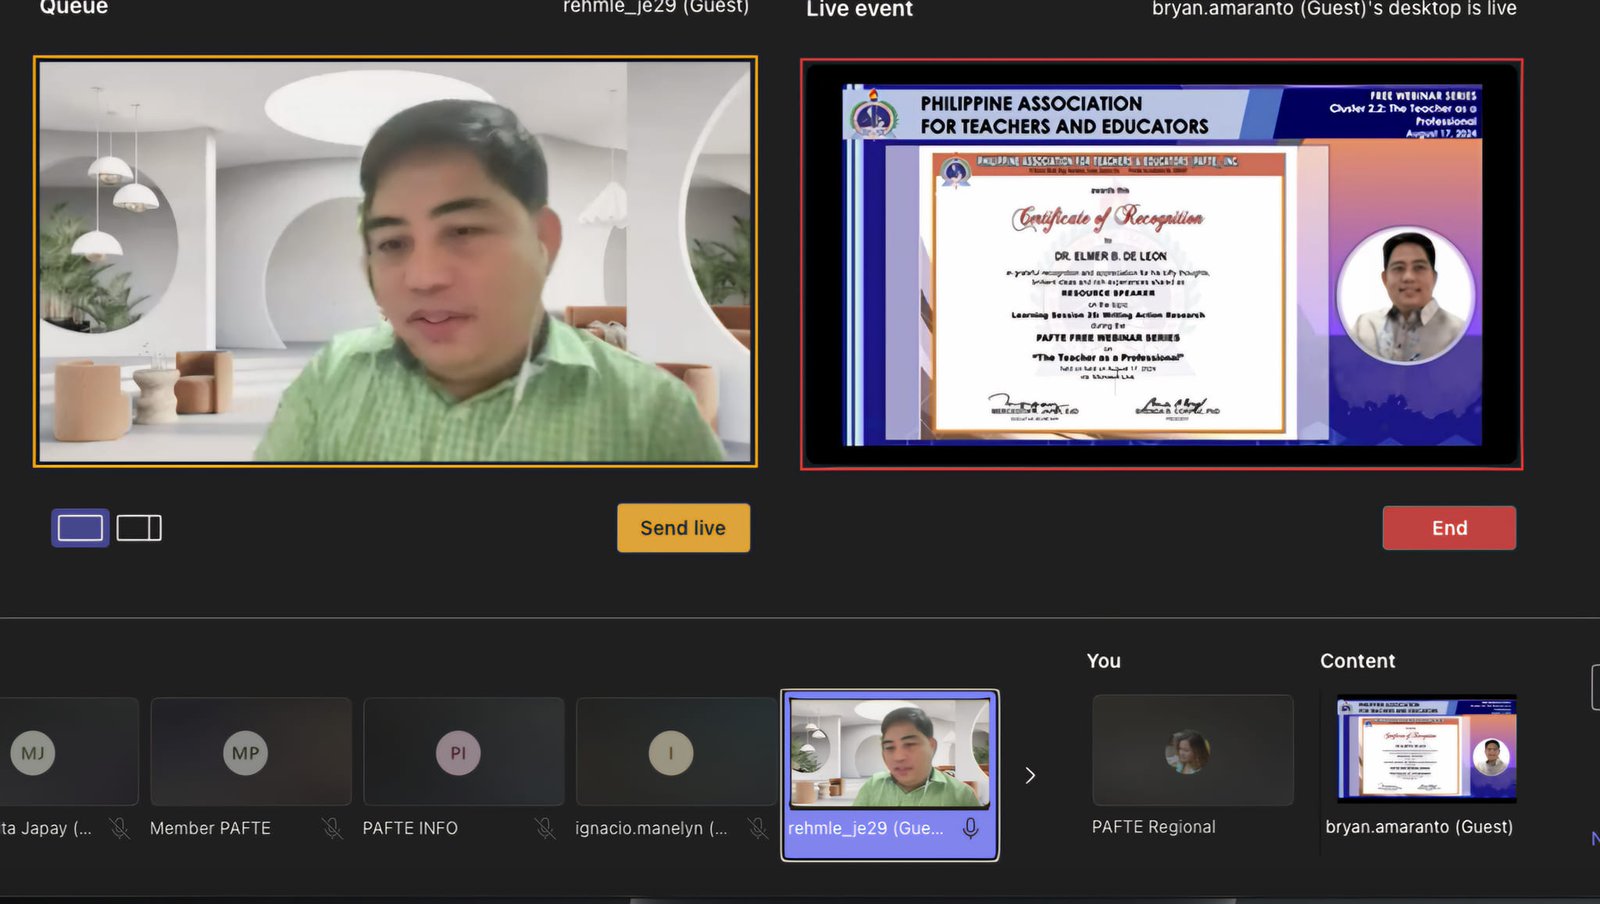Select the single content layout icon
The image size is (1600, 904).
[x=80, y=528]
